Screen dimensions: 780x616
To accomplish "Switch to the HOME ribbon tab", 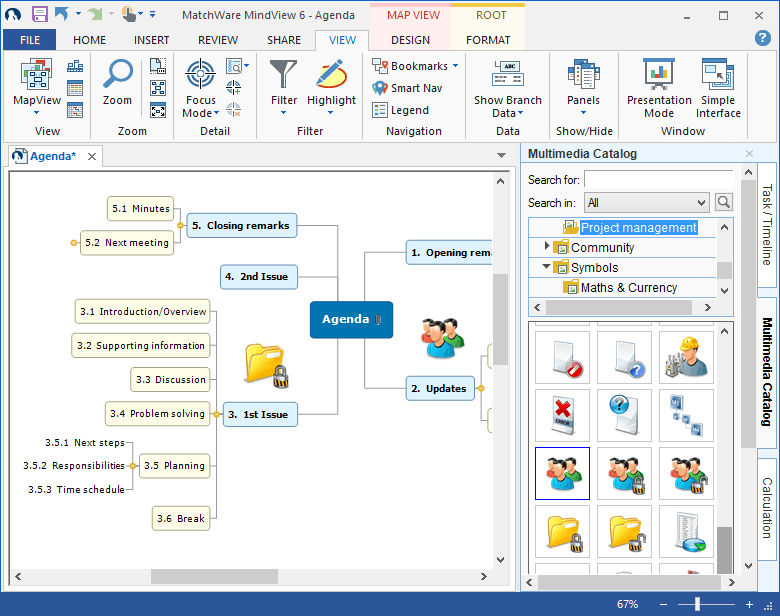I will [x=90, y=40].
